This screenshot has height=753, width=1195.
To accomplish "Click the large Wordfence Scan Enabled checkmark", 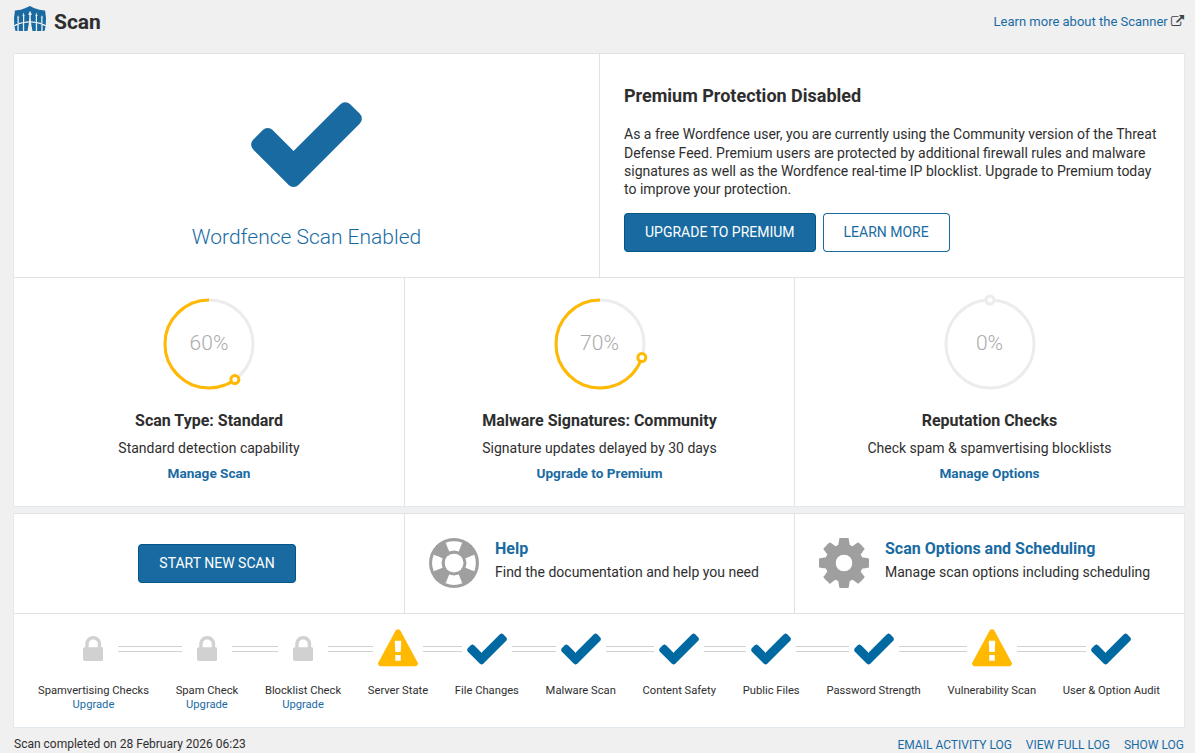I will (x=306, y=144).
